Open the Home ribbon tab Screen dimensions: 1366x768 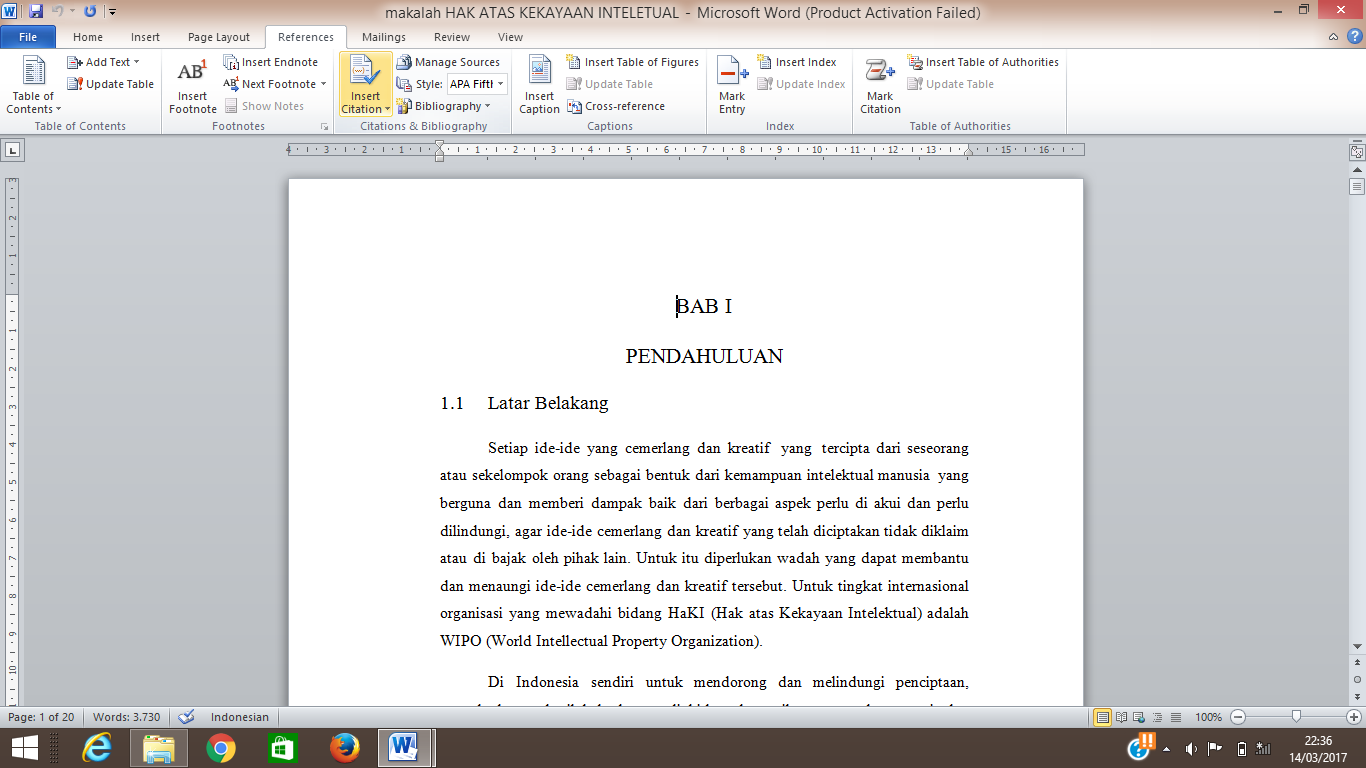point(87,37)
